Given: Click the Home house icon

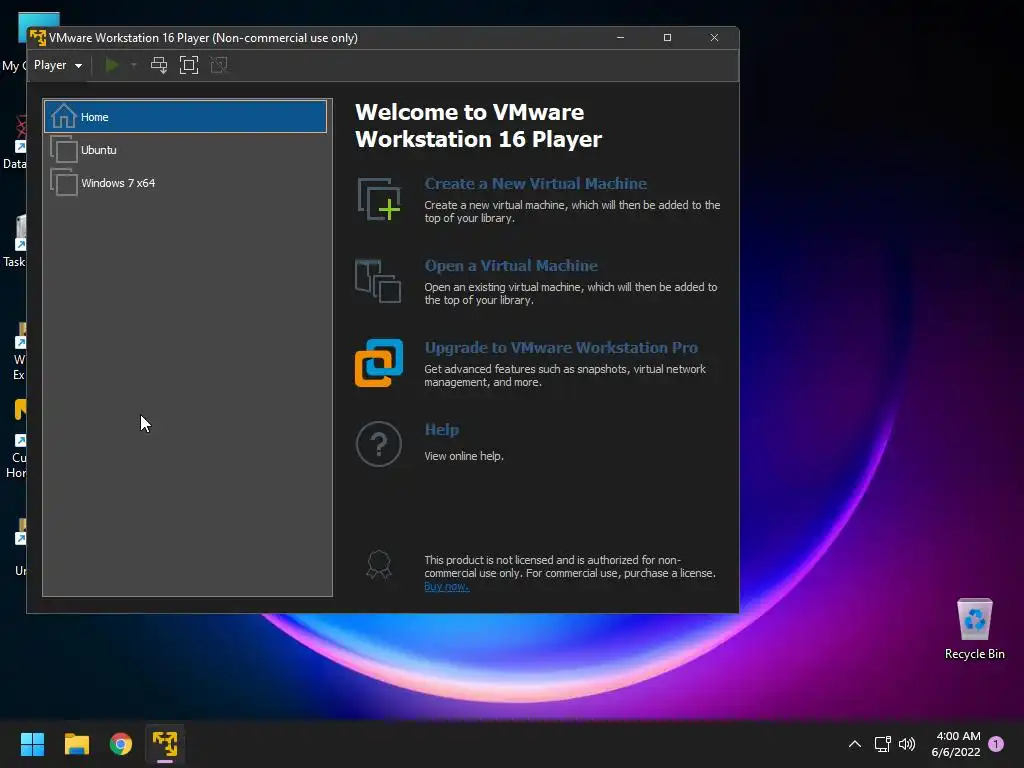Looking at the screenshot, I should click(63, 116).
